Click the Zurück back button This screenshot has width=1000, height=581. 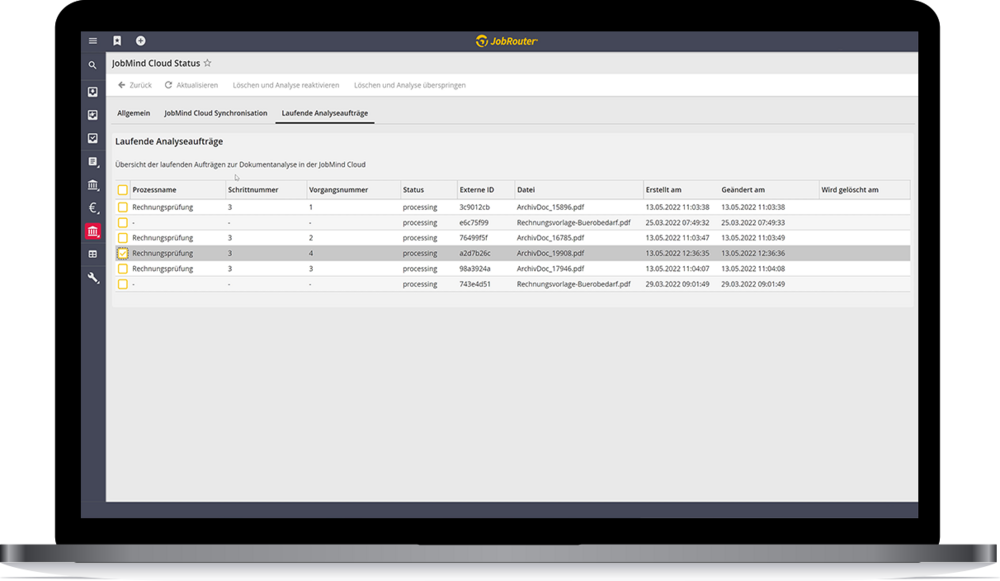point(135,85)
